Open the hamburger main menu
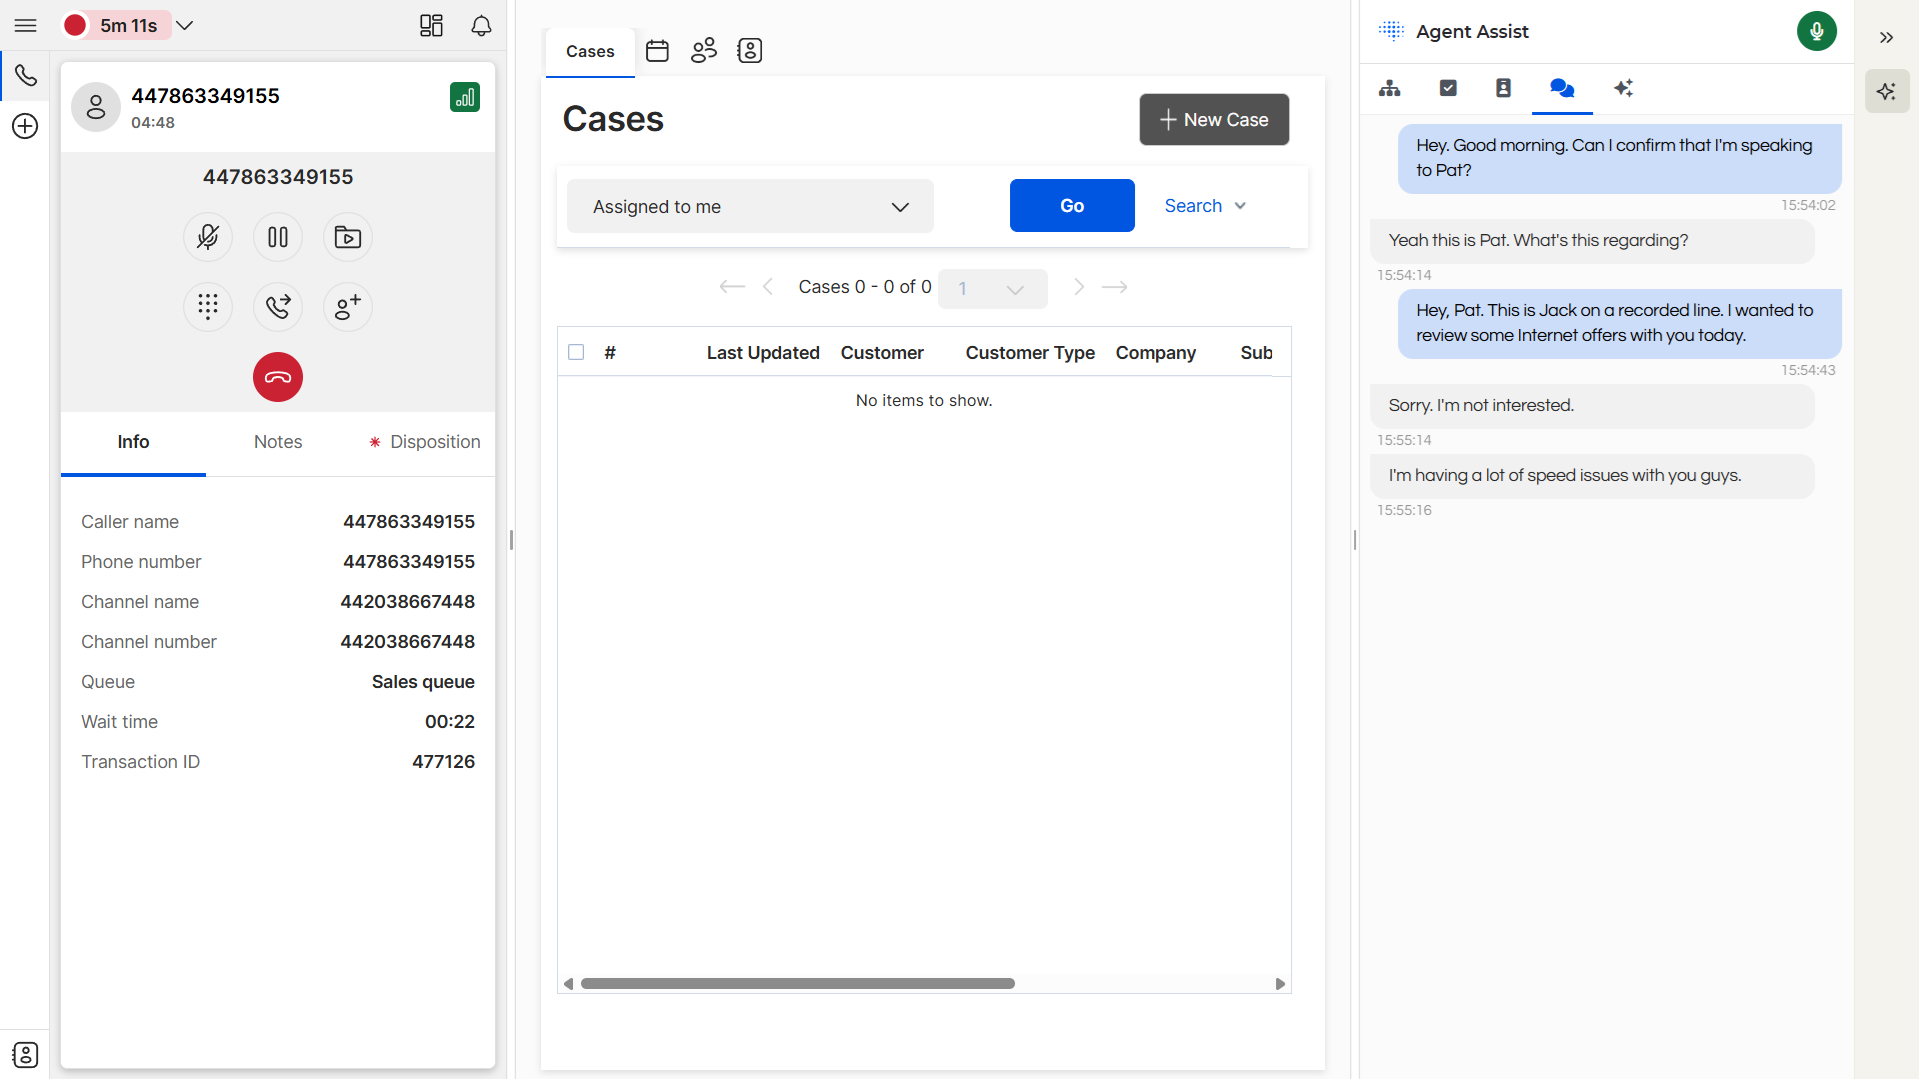 click(x=25, y=25)
